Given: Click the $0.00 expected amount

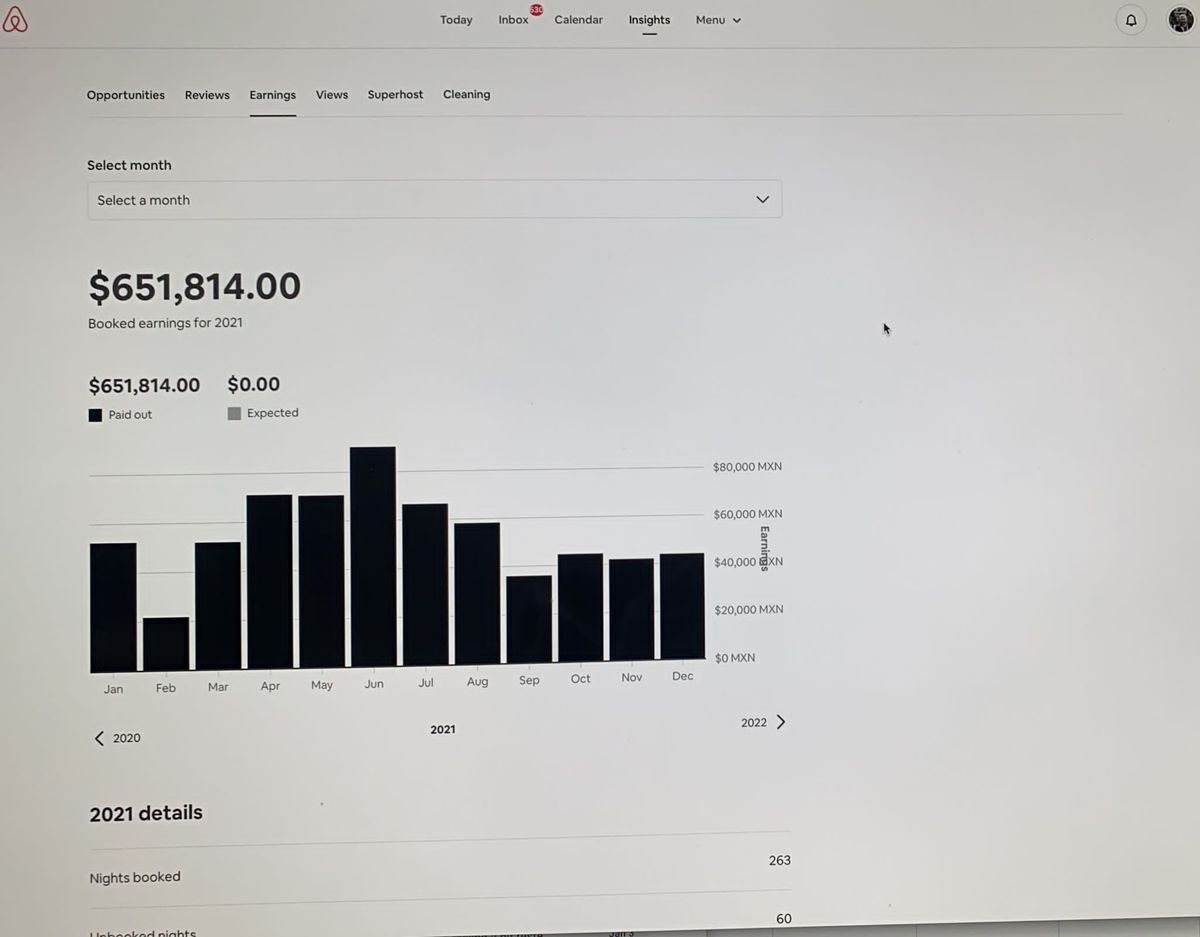Looking at the screenshot, I should click(x=254, y=385).
